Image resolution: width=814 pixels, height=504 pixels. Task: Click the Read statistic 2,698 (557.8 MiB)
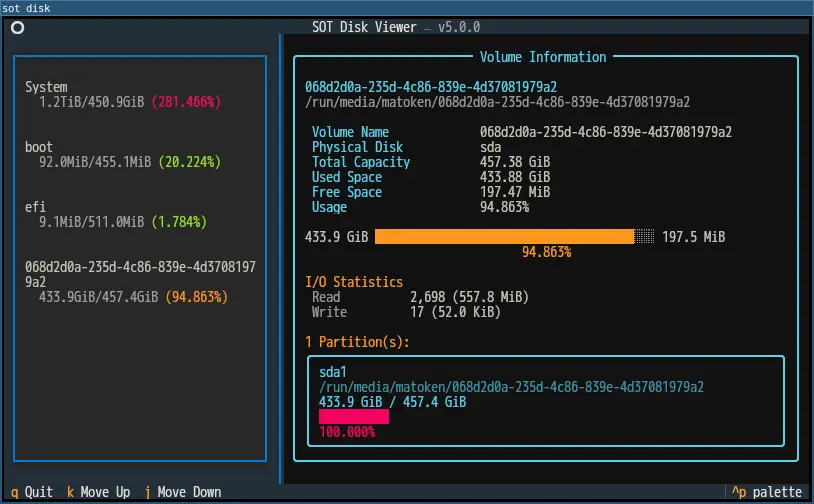(469, 297)
